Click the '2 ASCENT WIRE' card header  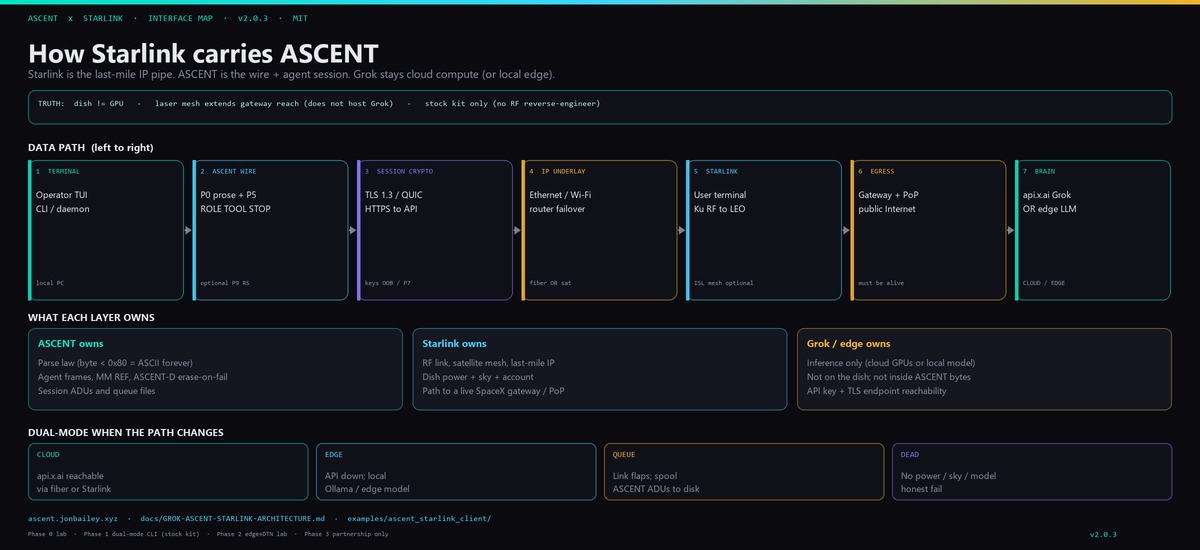[228, 172]
